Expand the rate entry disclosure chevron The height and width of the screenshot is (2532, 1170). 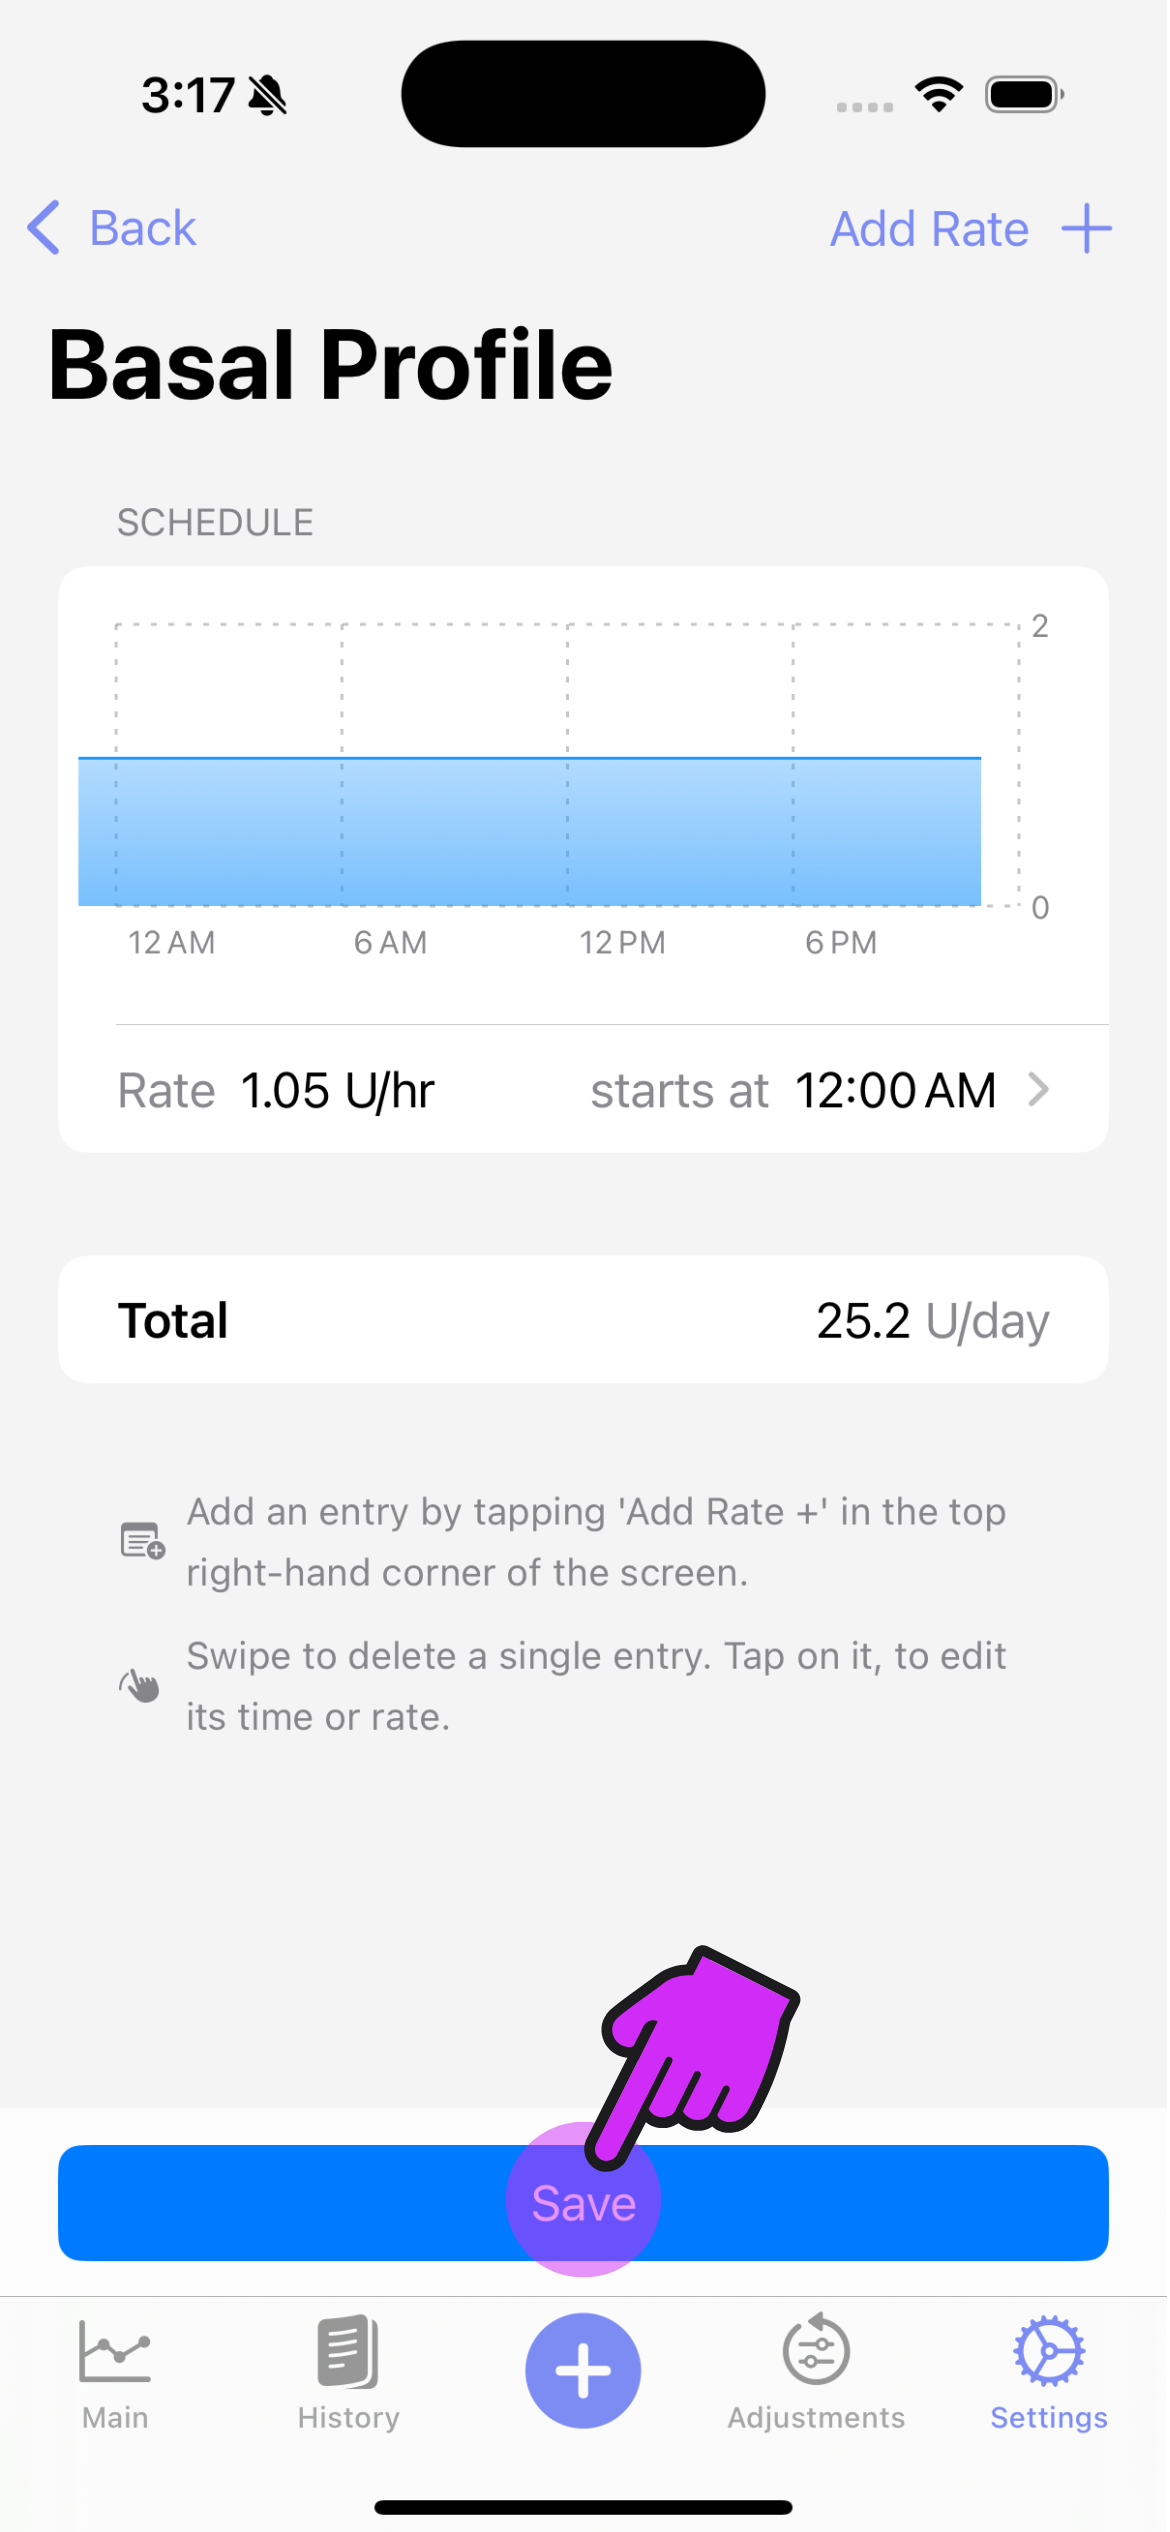tap(1038, 1089)
